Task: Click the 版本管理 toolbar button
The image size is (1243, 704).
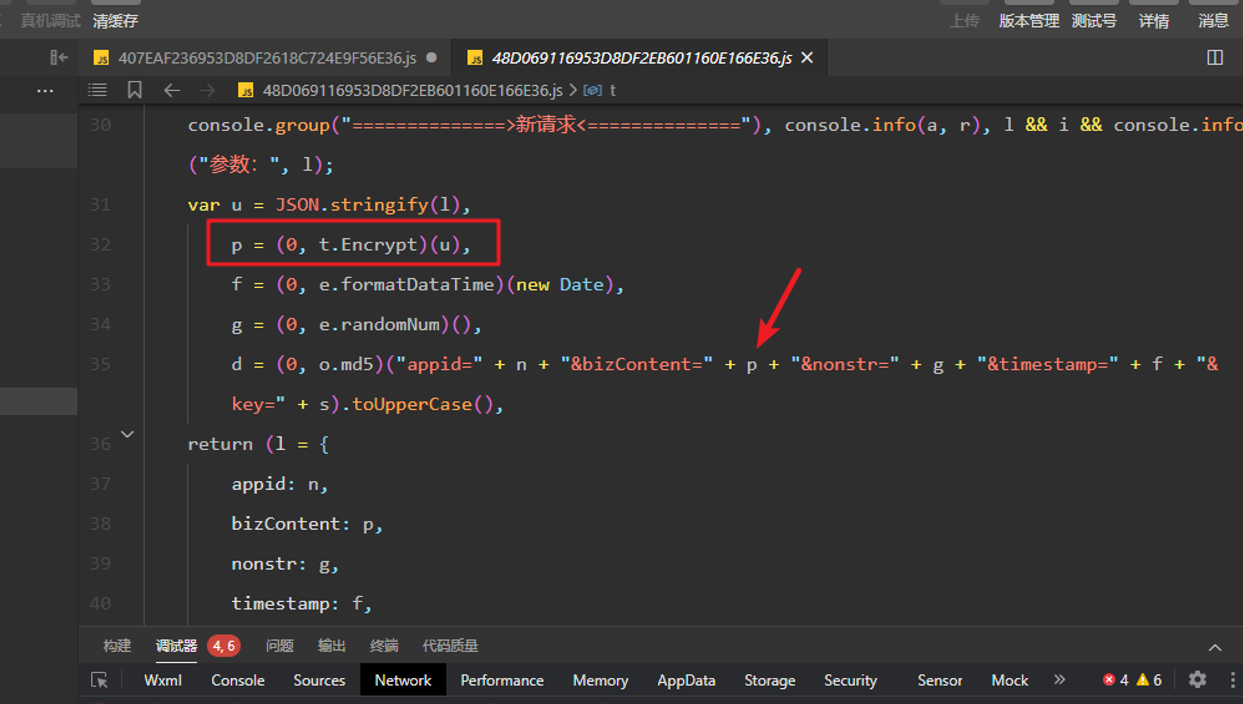Action: pyautogui.click(x=1029, y=21)
